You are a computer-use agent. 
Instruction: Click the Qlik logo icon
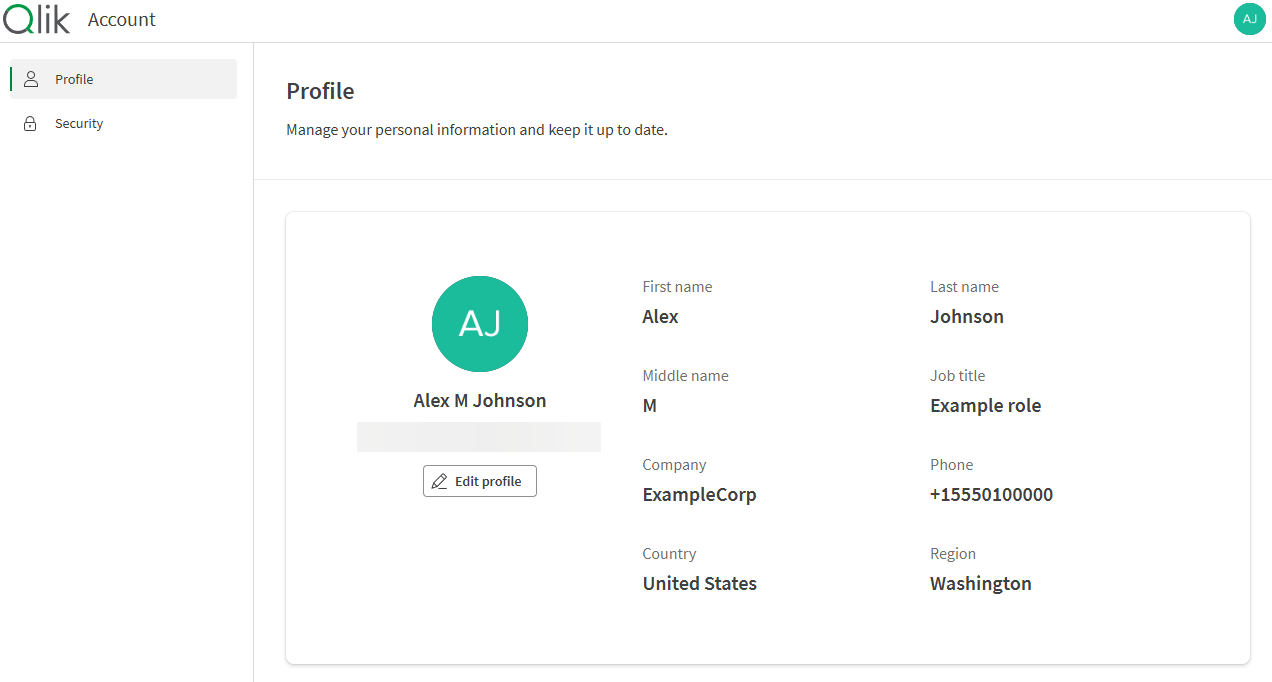36,18
